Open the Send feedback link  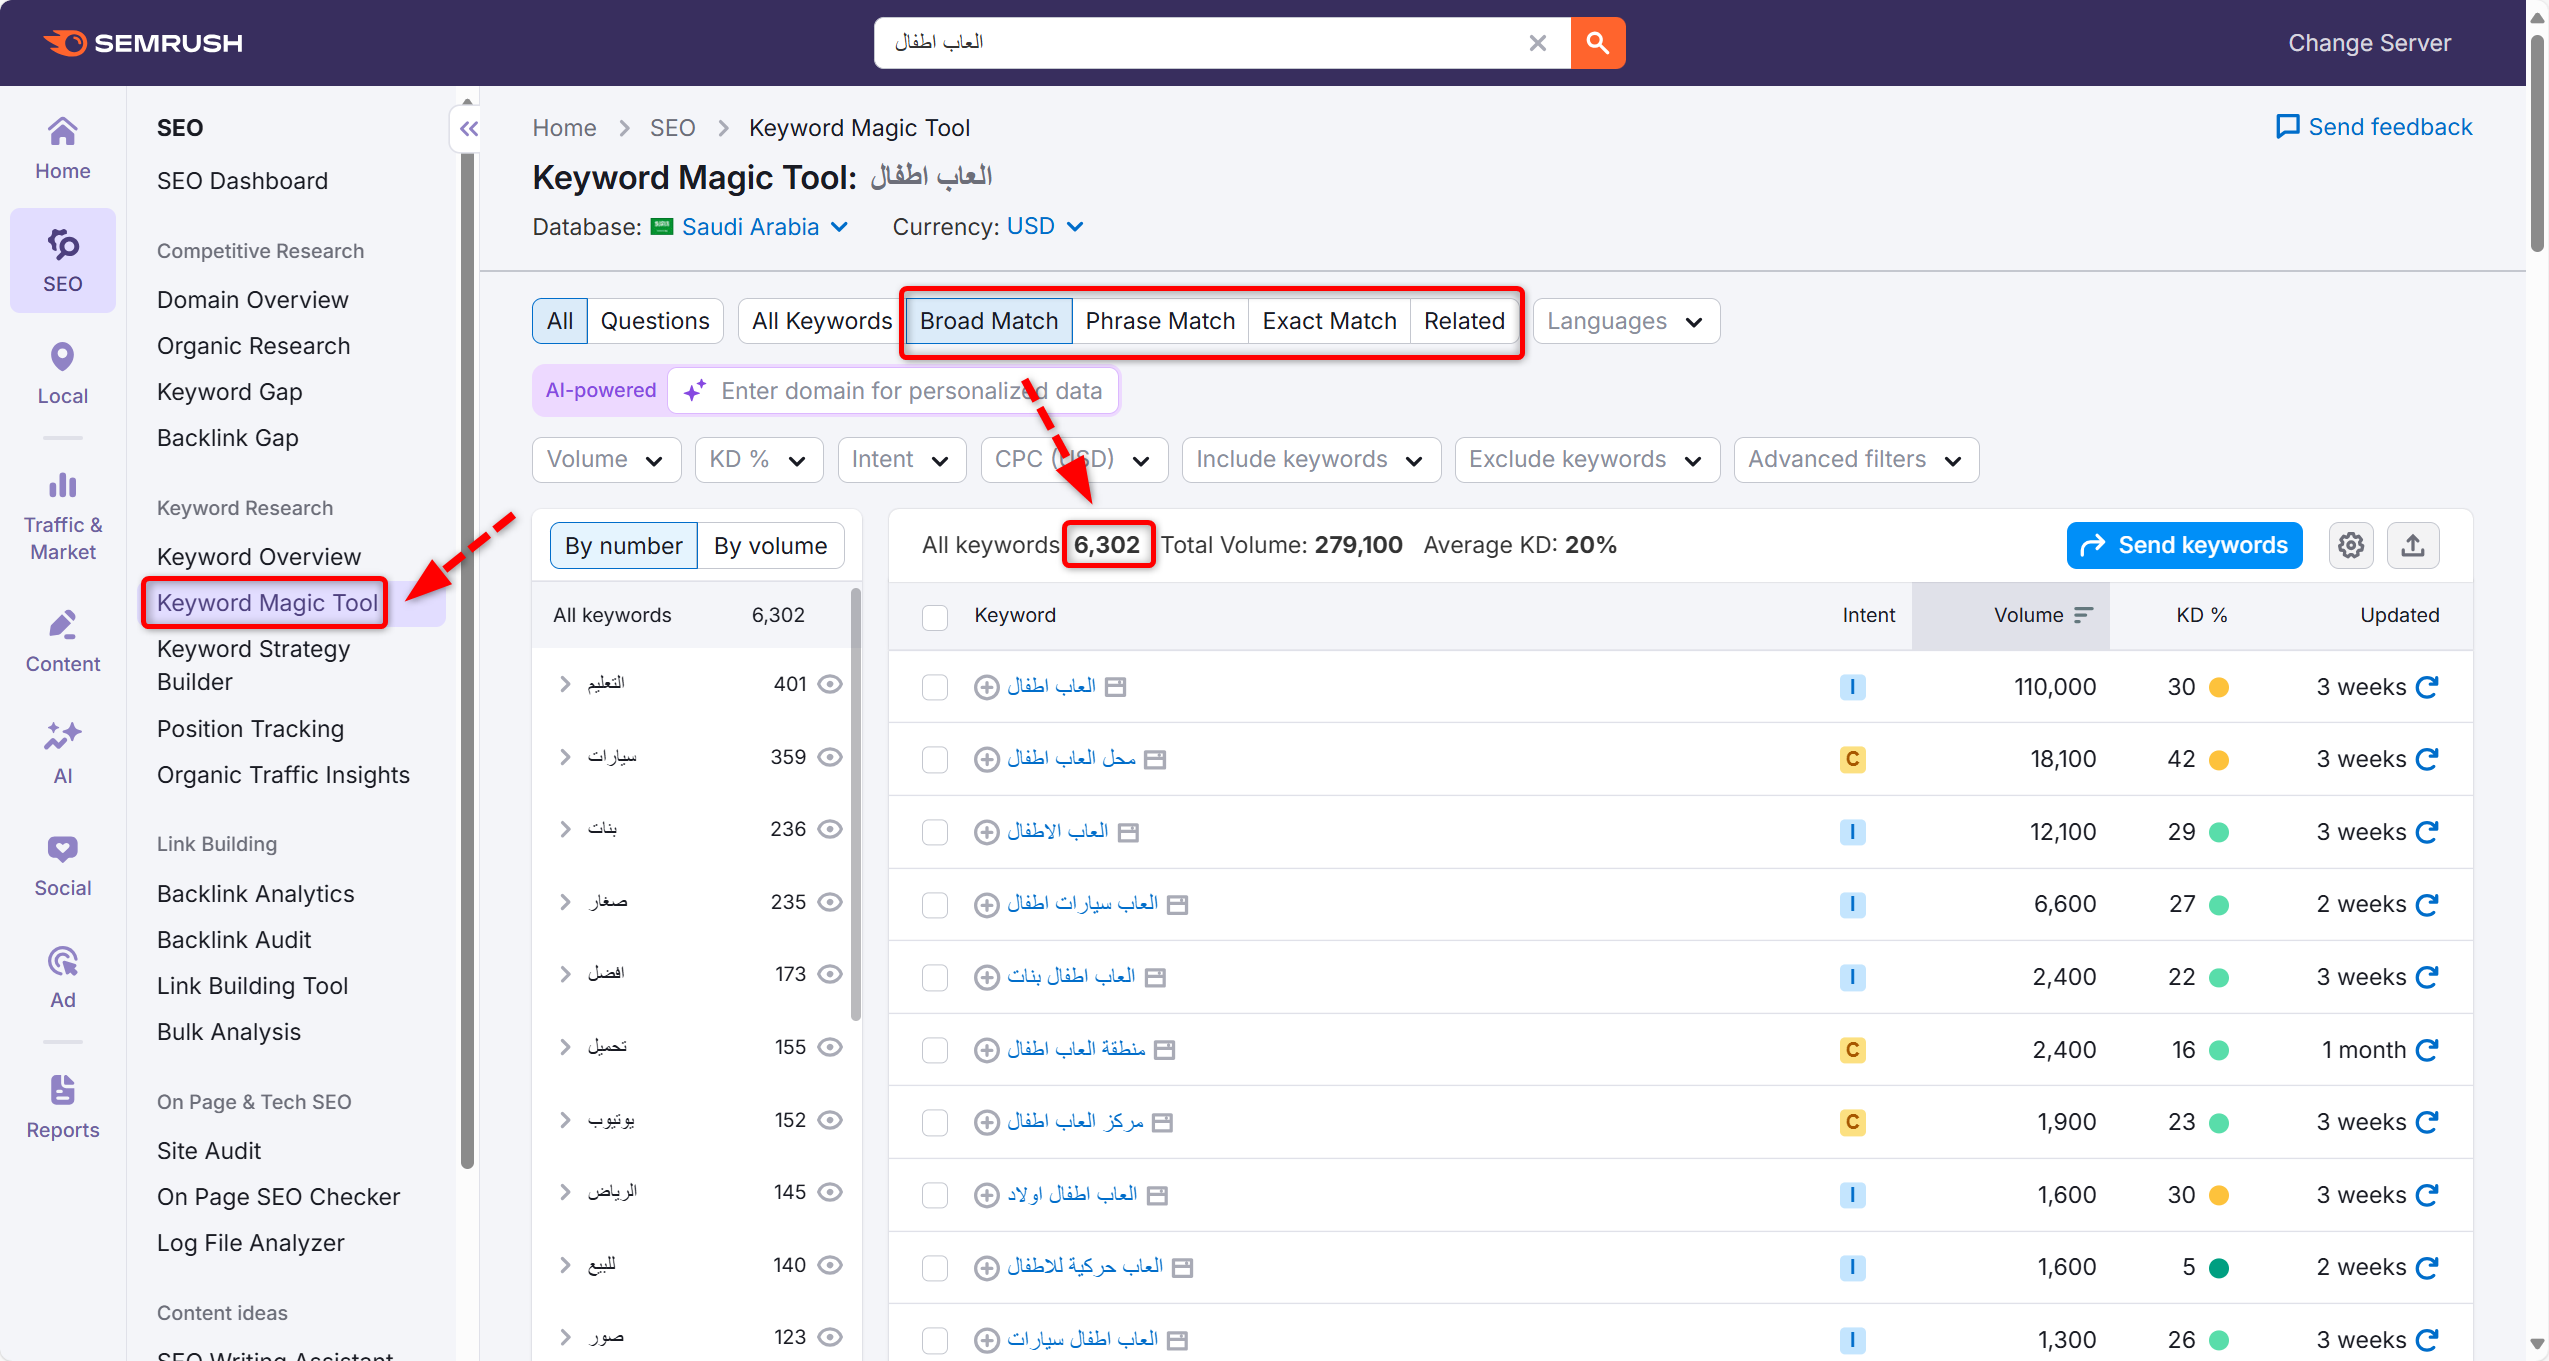pos(2374,127)
